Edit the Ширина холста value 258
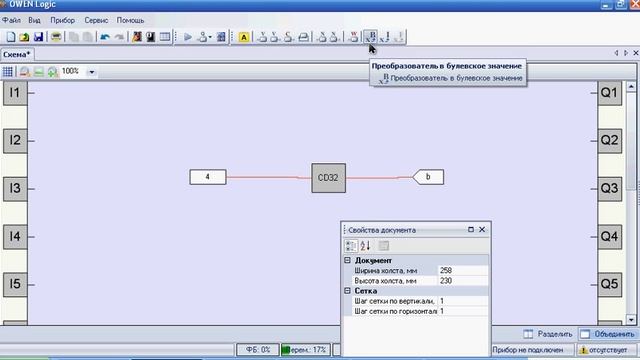 coord(463,271)
